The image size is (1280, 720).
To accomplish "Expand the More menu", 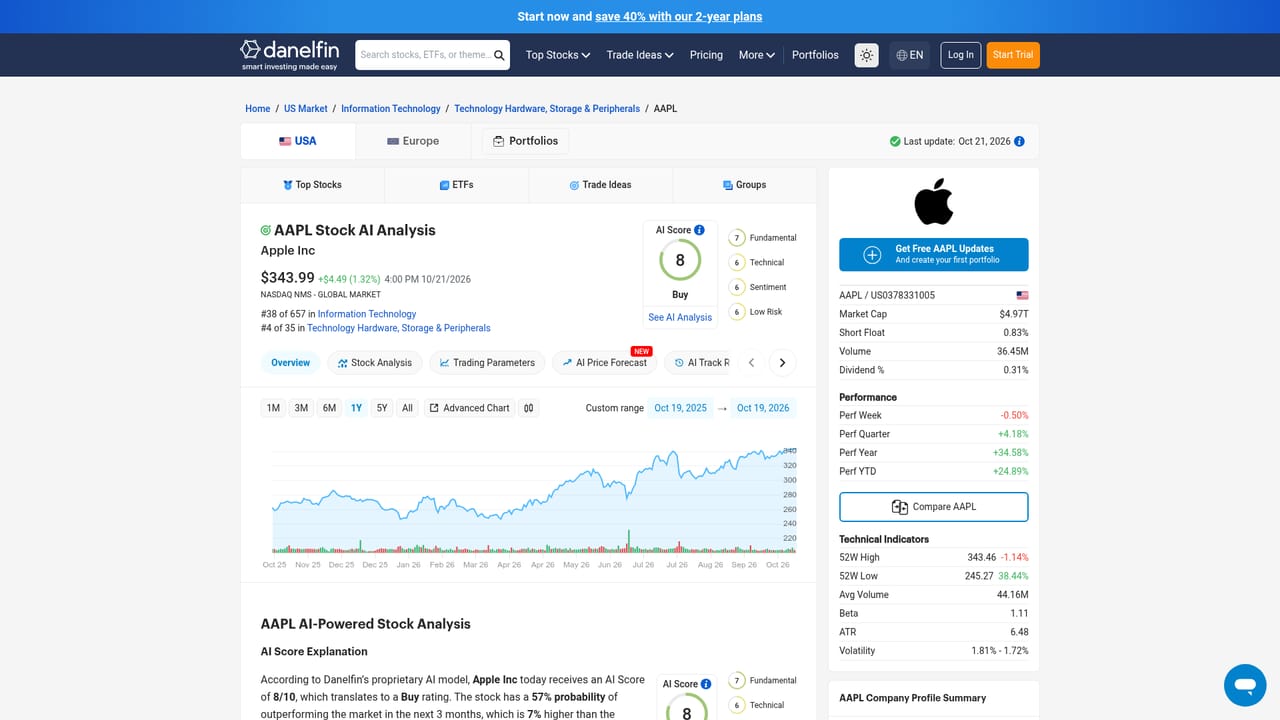I will coord(757,55).
